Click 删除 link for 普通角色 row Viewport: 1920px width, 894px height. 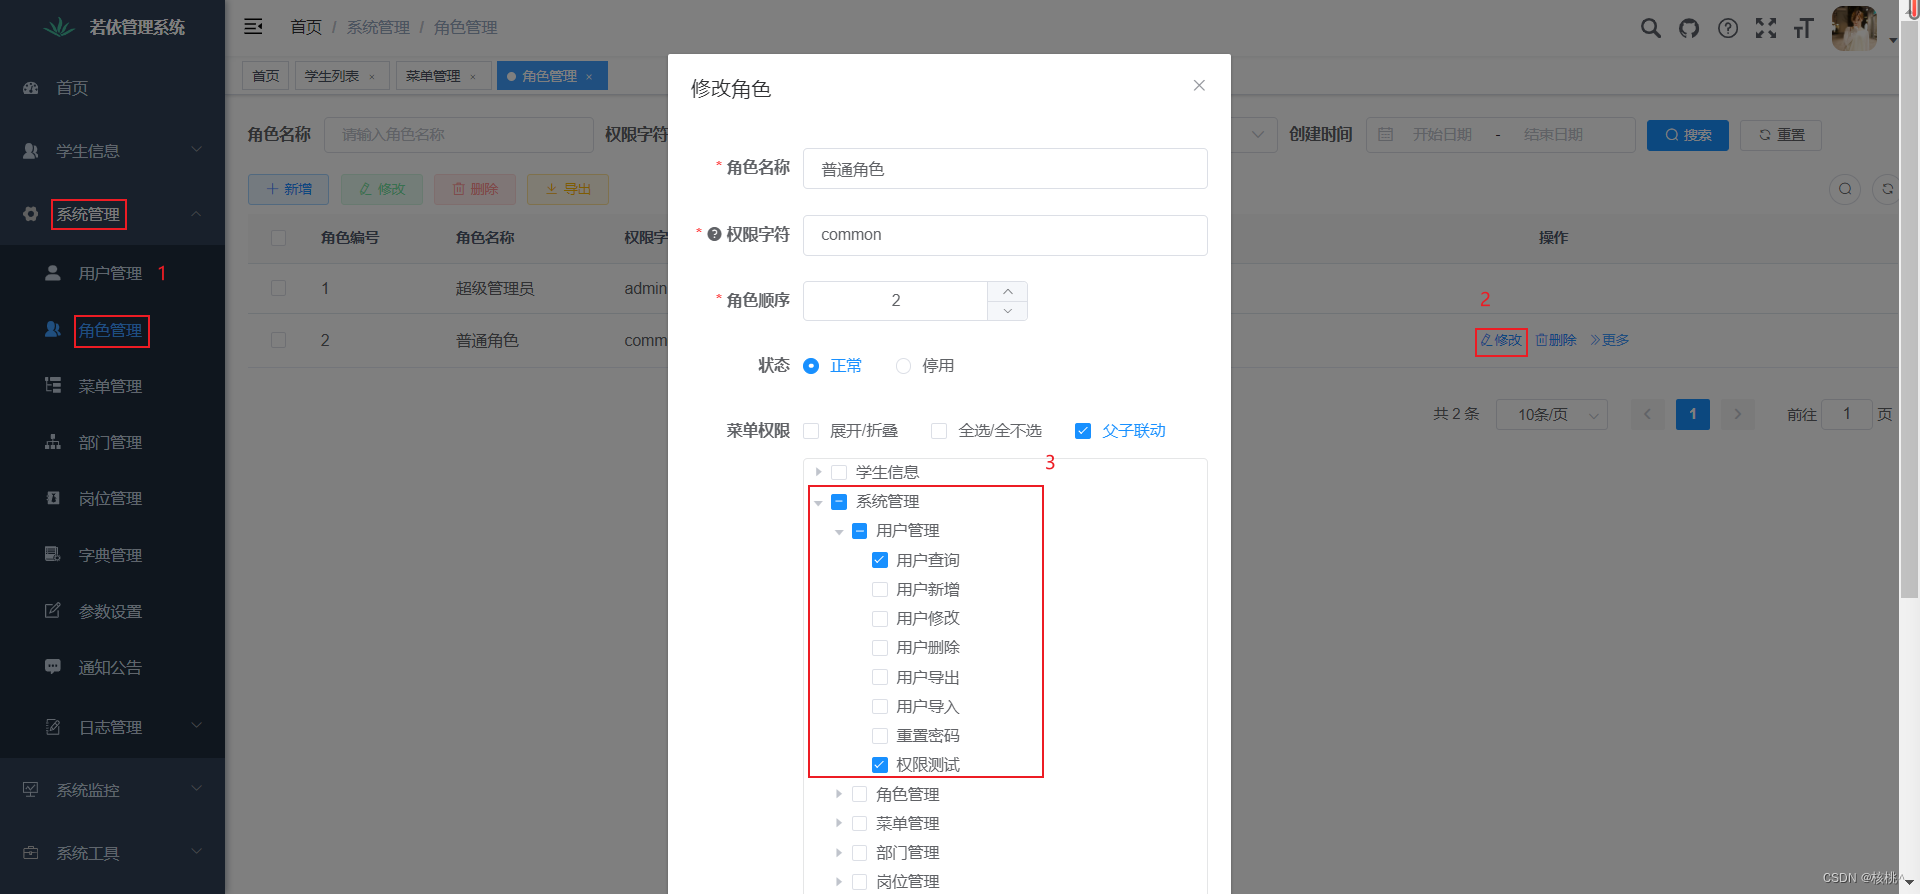coord(1557,340)
